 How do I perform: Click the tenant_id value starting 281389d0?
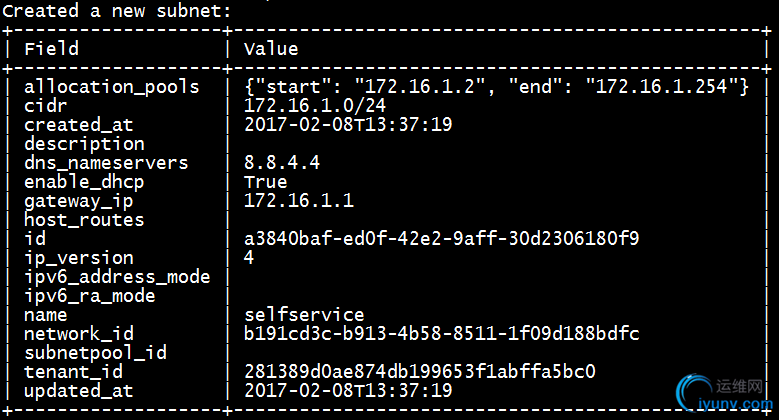click(x=419, y=372)
